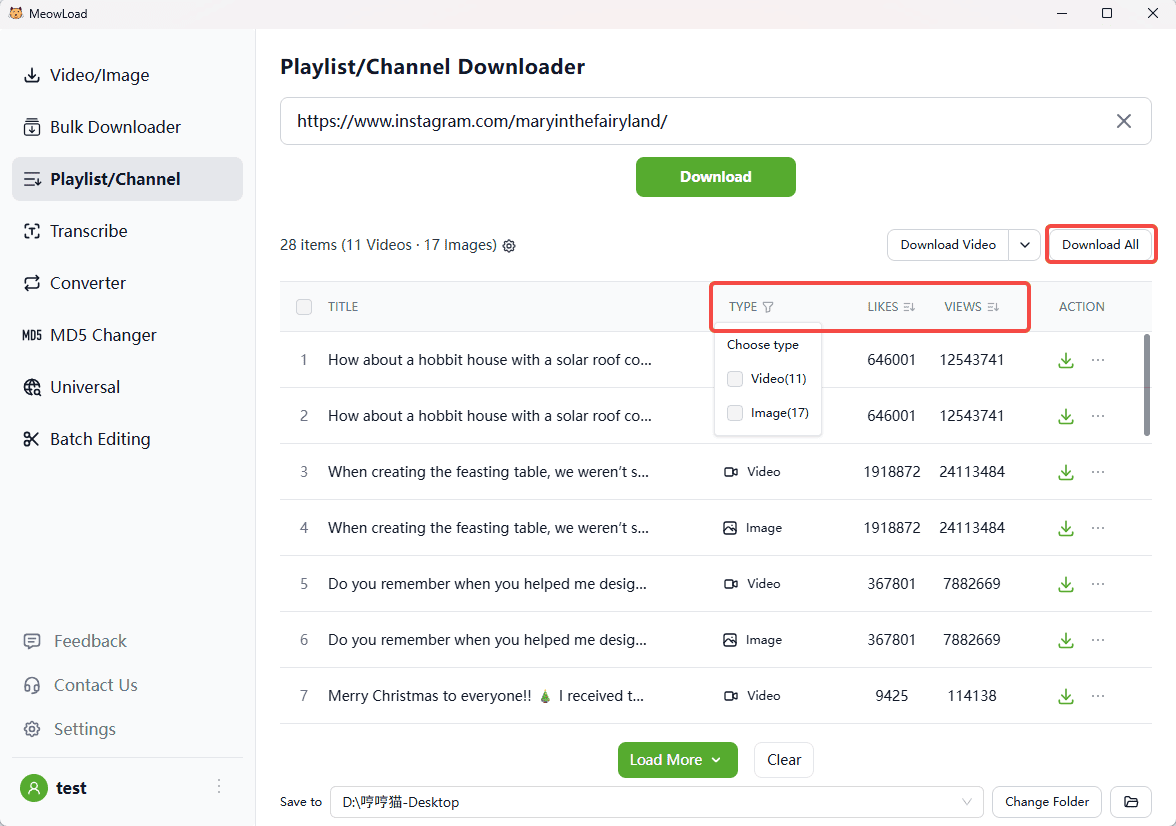Open the save folder via folder icon
1176x826 pixels.
[x=1131, y=802]
